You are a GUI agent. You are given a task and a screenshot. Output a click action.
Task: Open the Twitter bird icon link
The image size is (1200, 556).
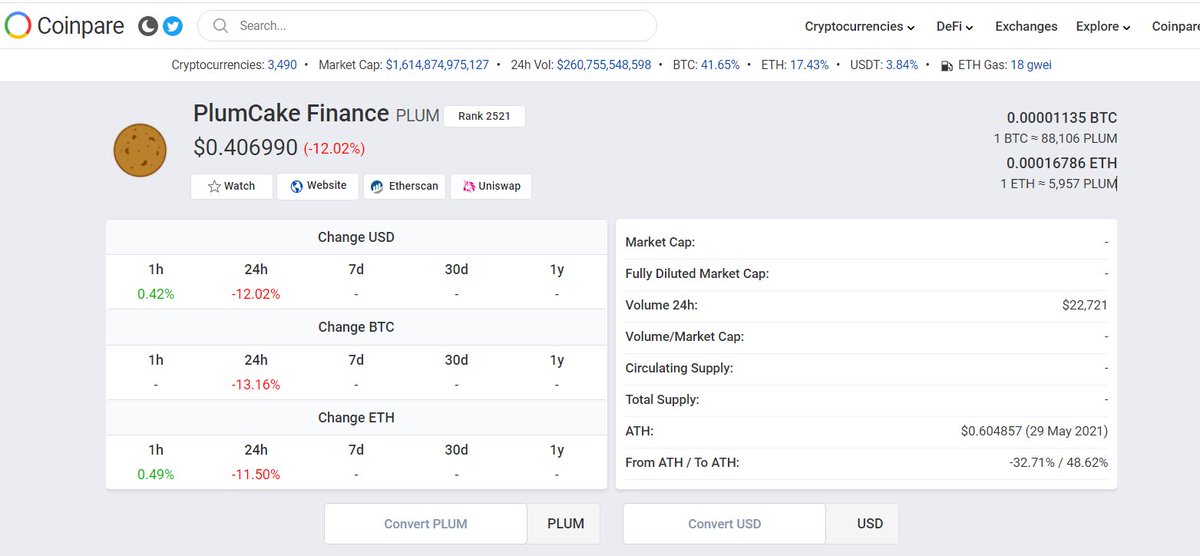pos(172,26)
